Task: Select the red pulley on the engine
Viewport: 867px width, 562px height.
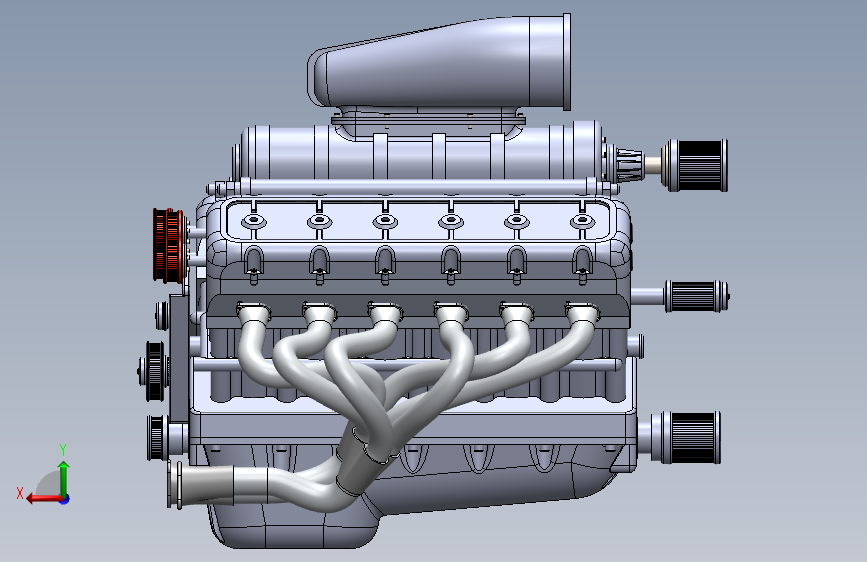Action: tap(168, 244)
